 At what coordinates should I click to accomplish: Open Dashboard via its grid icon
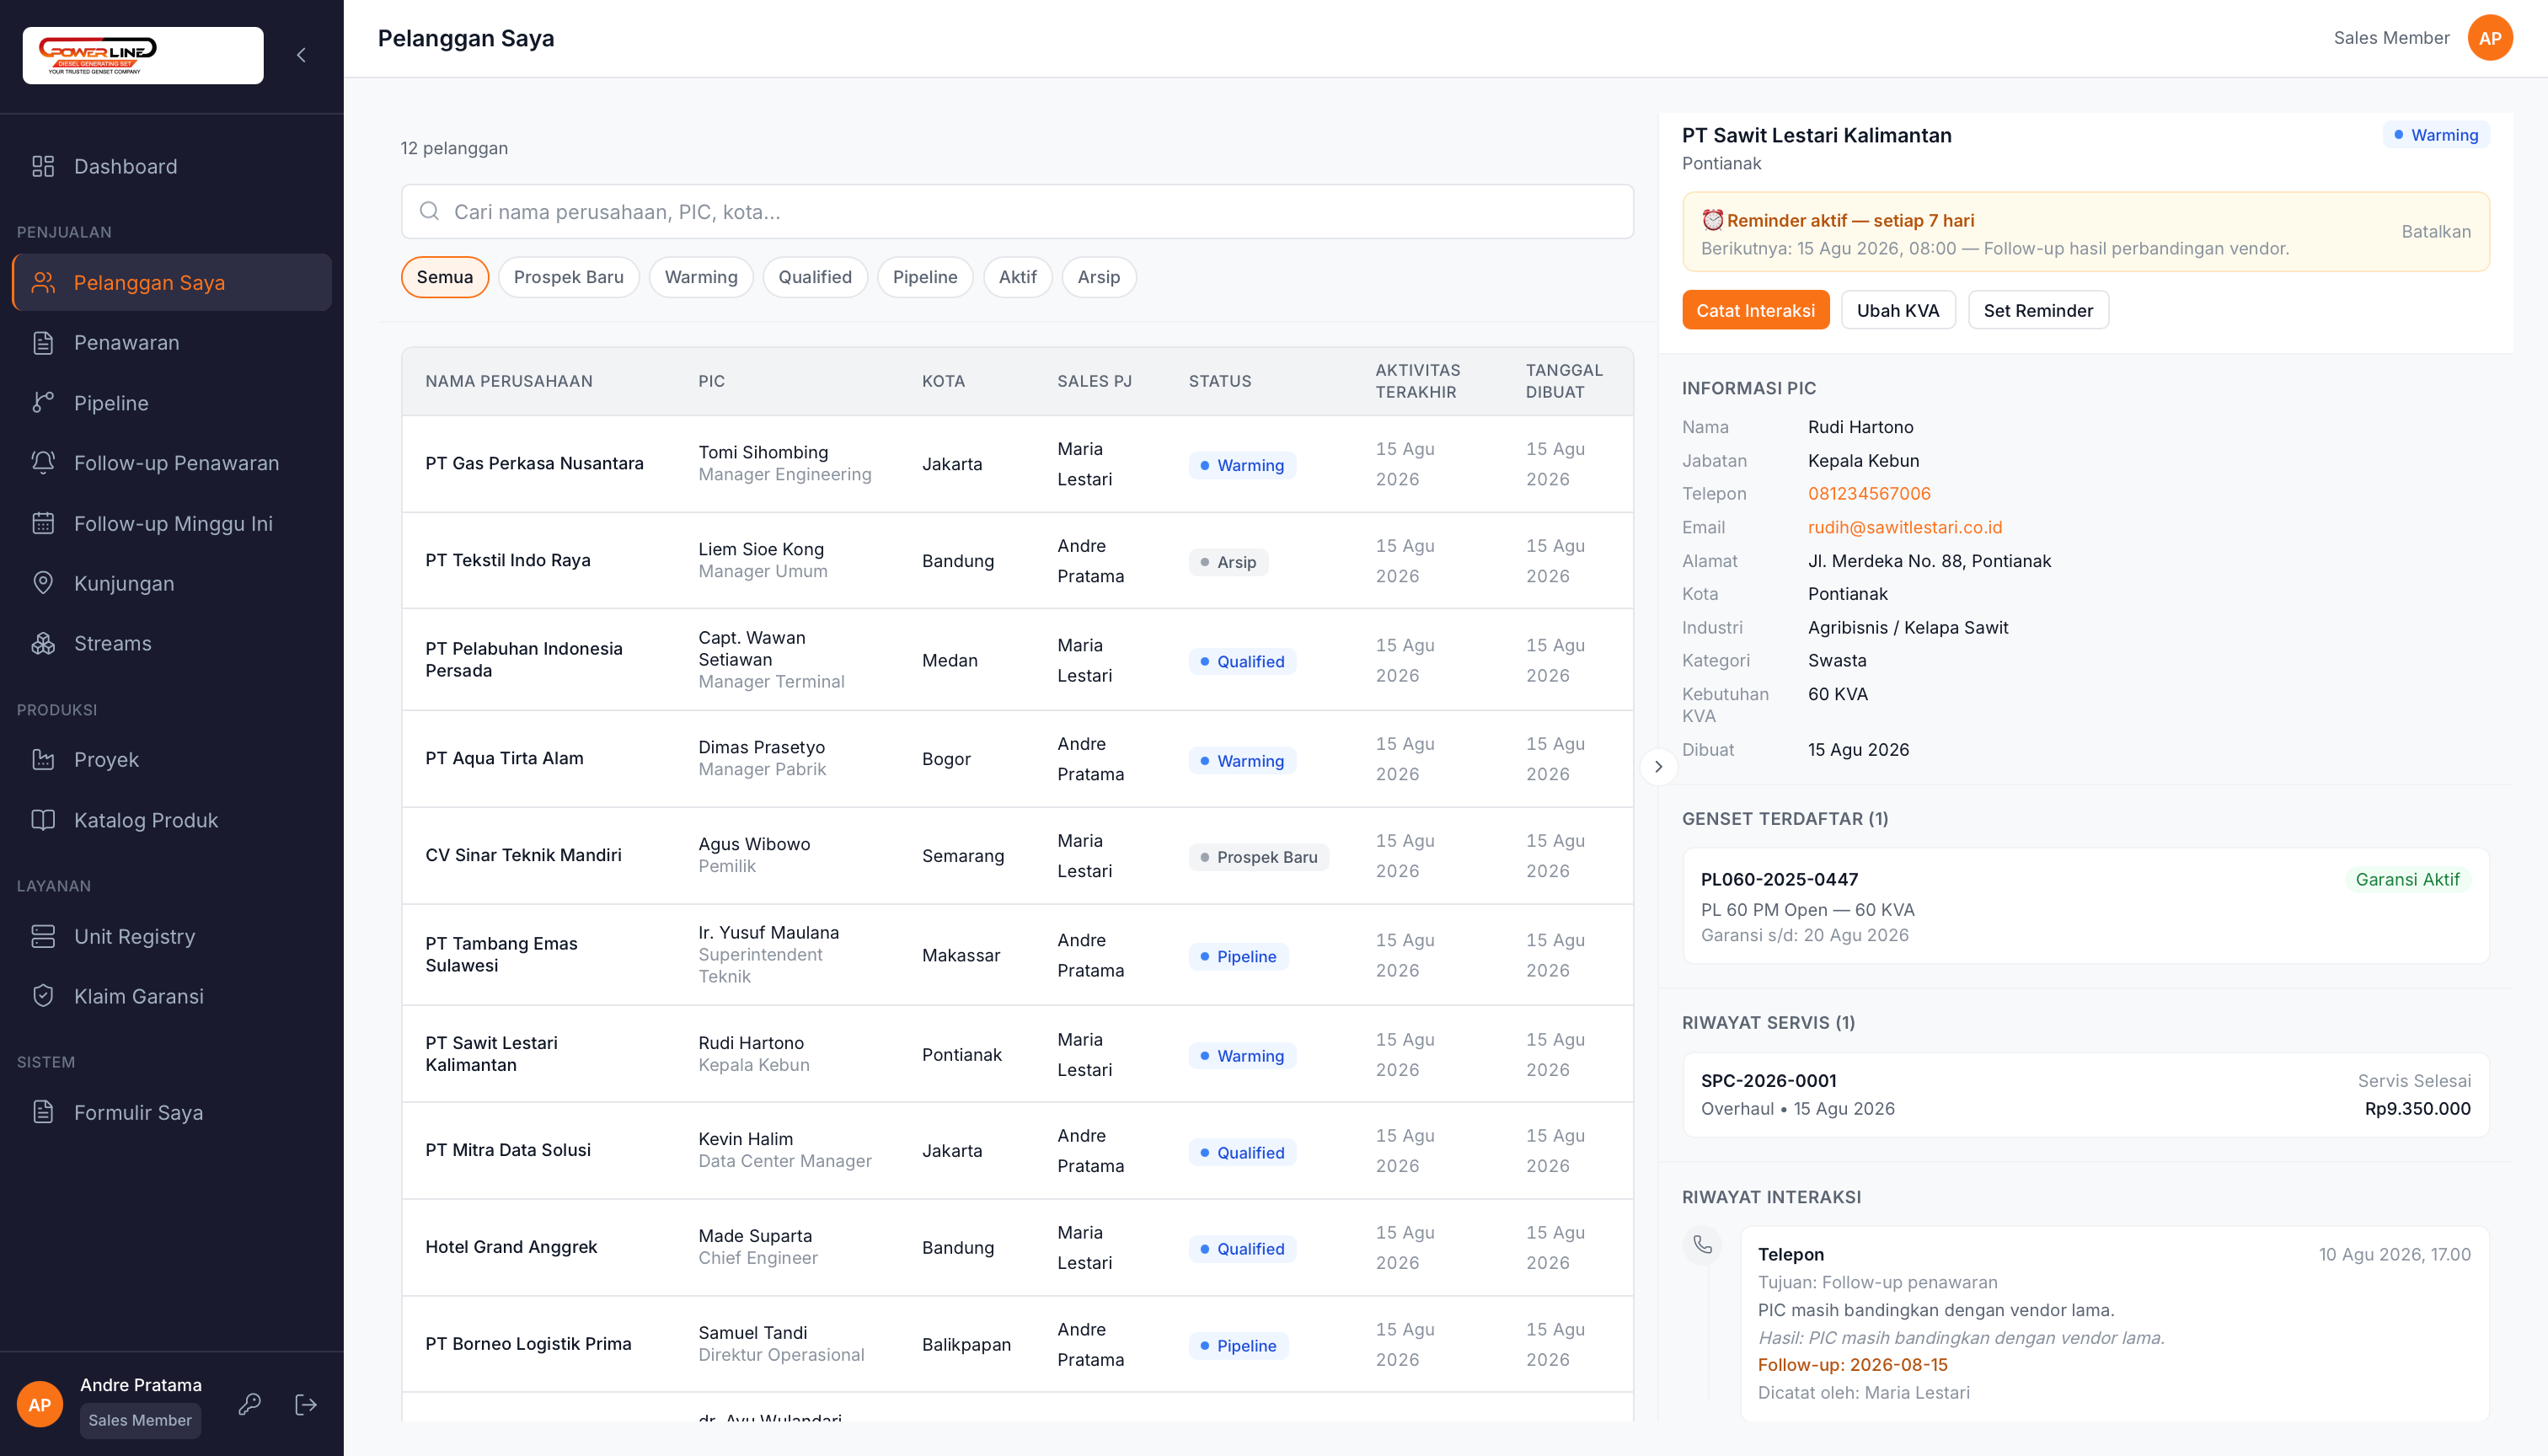(x=43, y=166)
